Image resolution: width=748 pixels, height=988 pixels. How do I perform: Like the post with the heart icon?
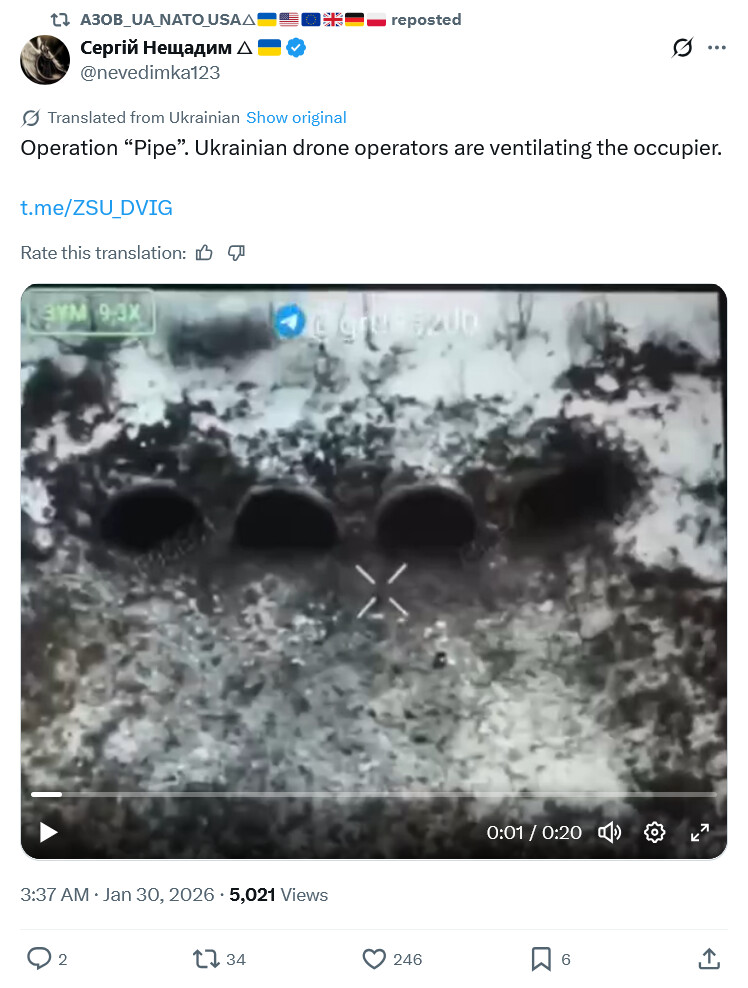[374, 959]
